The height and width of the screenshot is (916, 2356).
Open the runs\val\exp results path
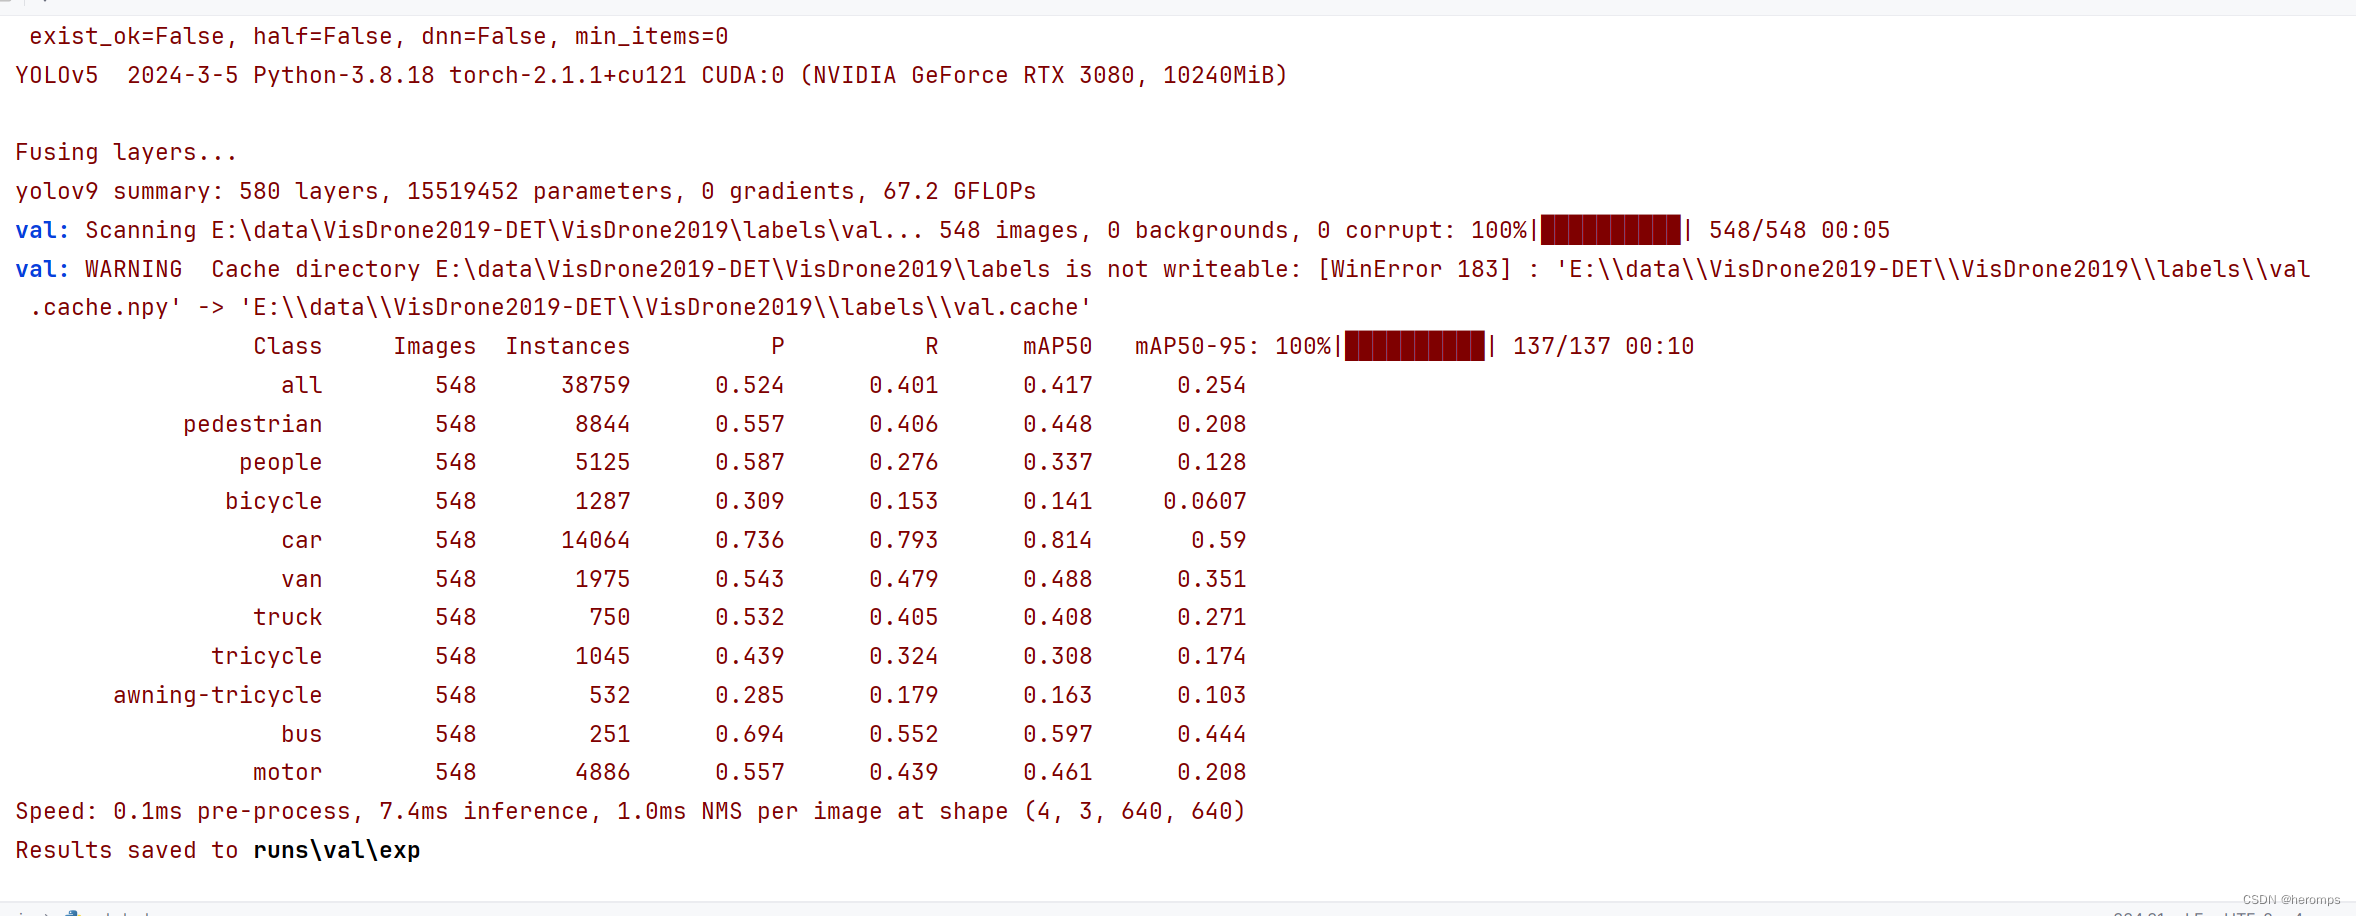point(336,850)
